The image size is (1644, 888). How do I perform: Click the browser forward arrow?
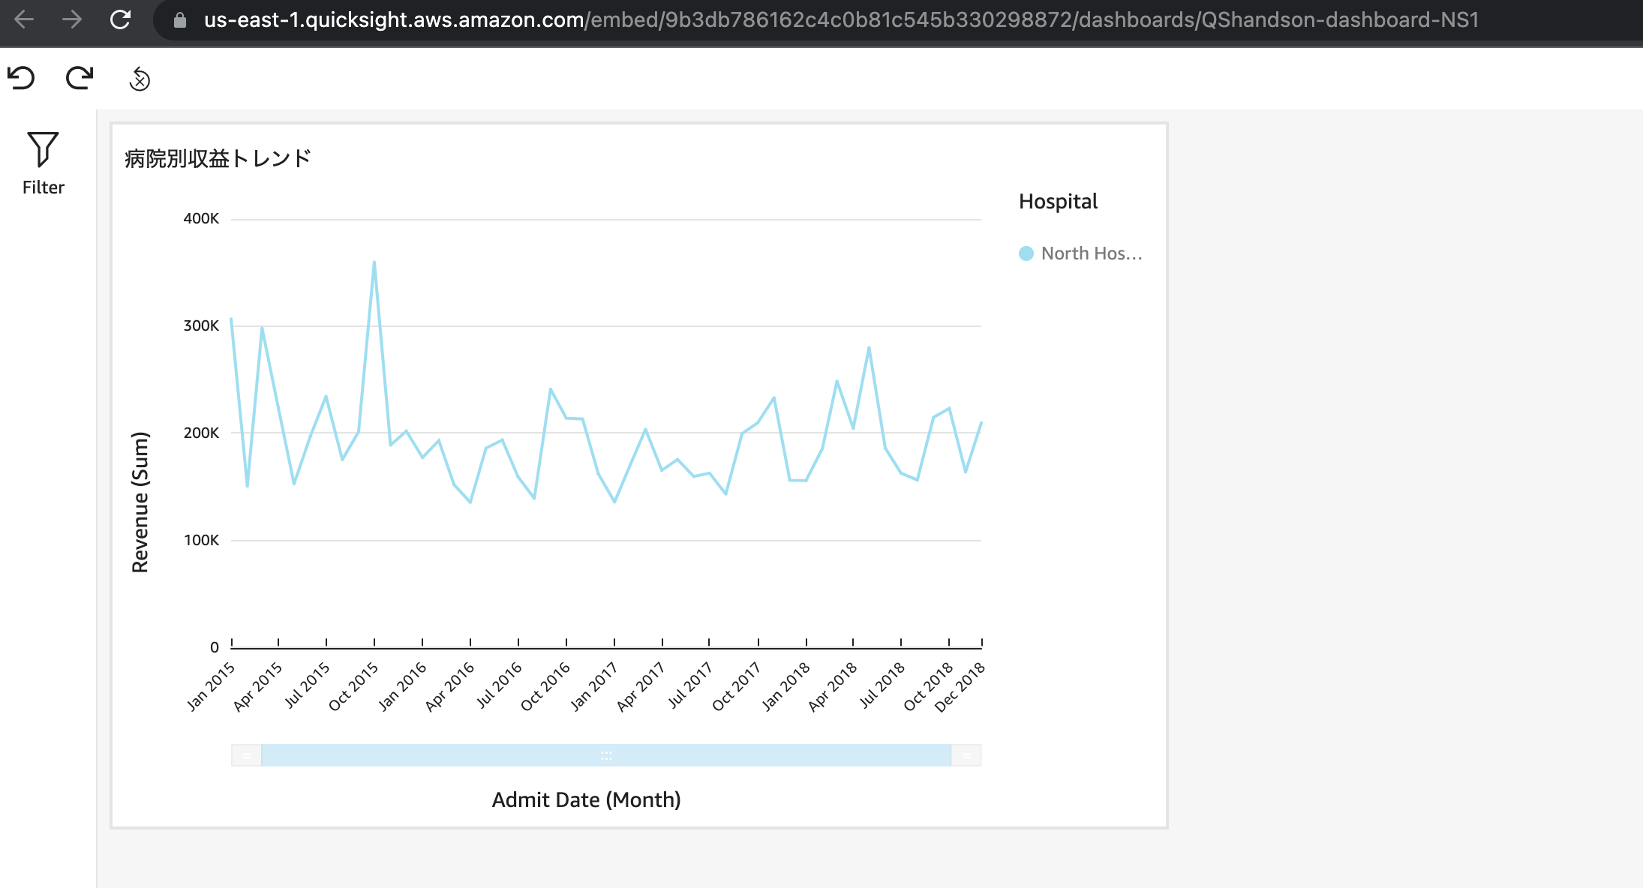tap(72, 20)
